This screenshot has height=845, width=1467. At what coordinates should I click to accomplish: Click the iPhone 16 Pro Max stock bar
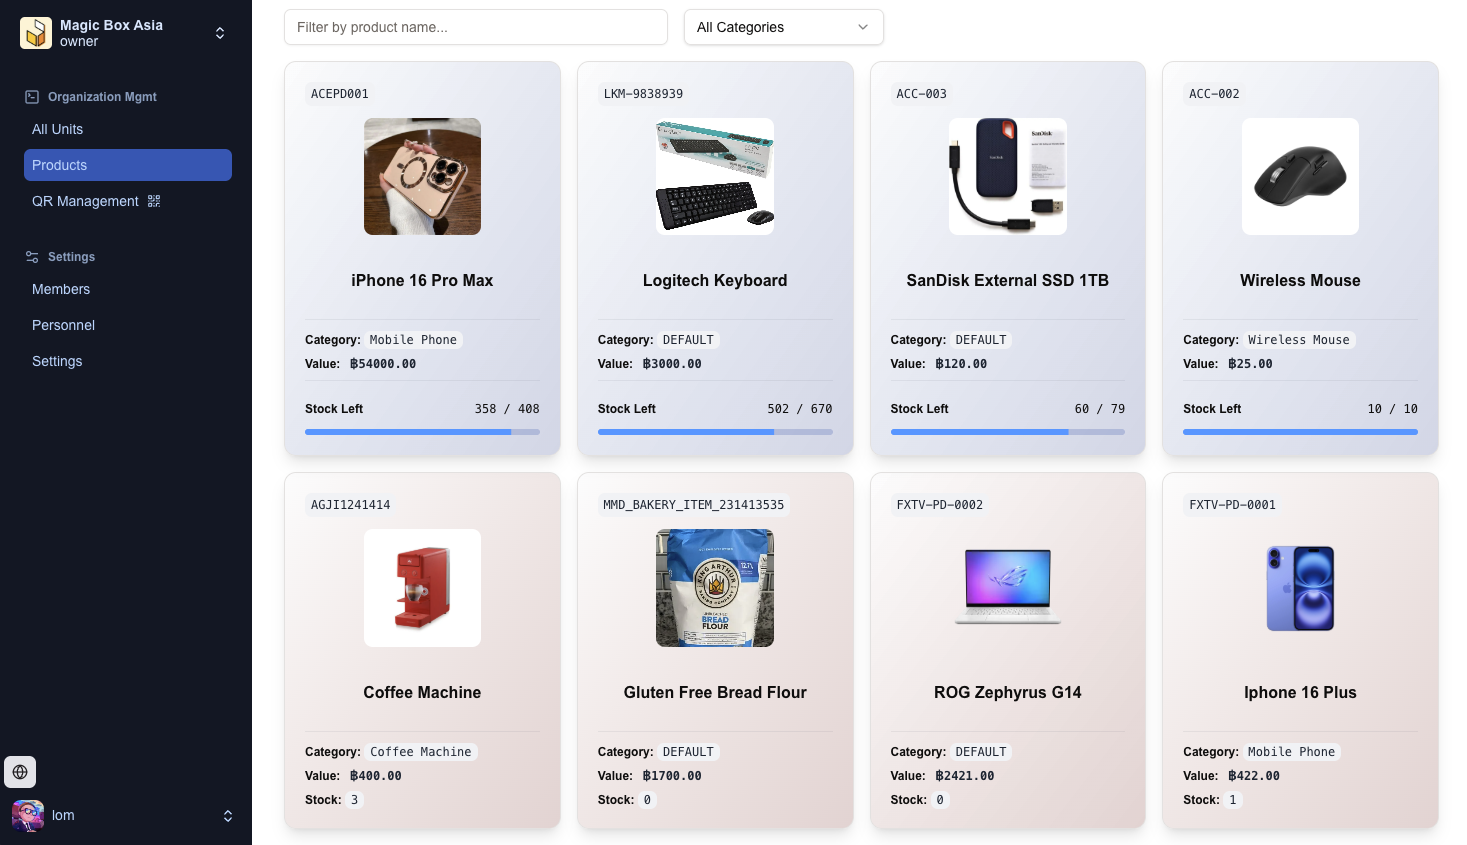(x=422, y=432)
